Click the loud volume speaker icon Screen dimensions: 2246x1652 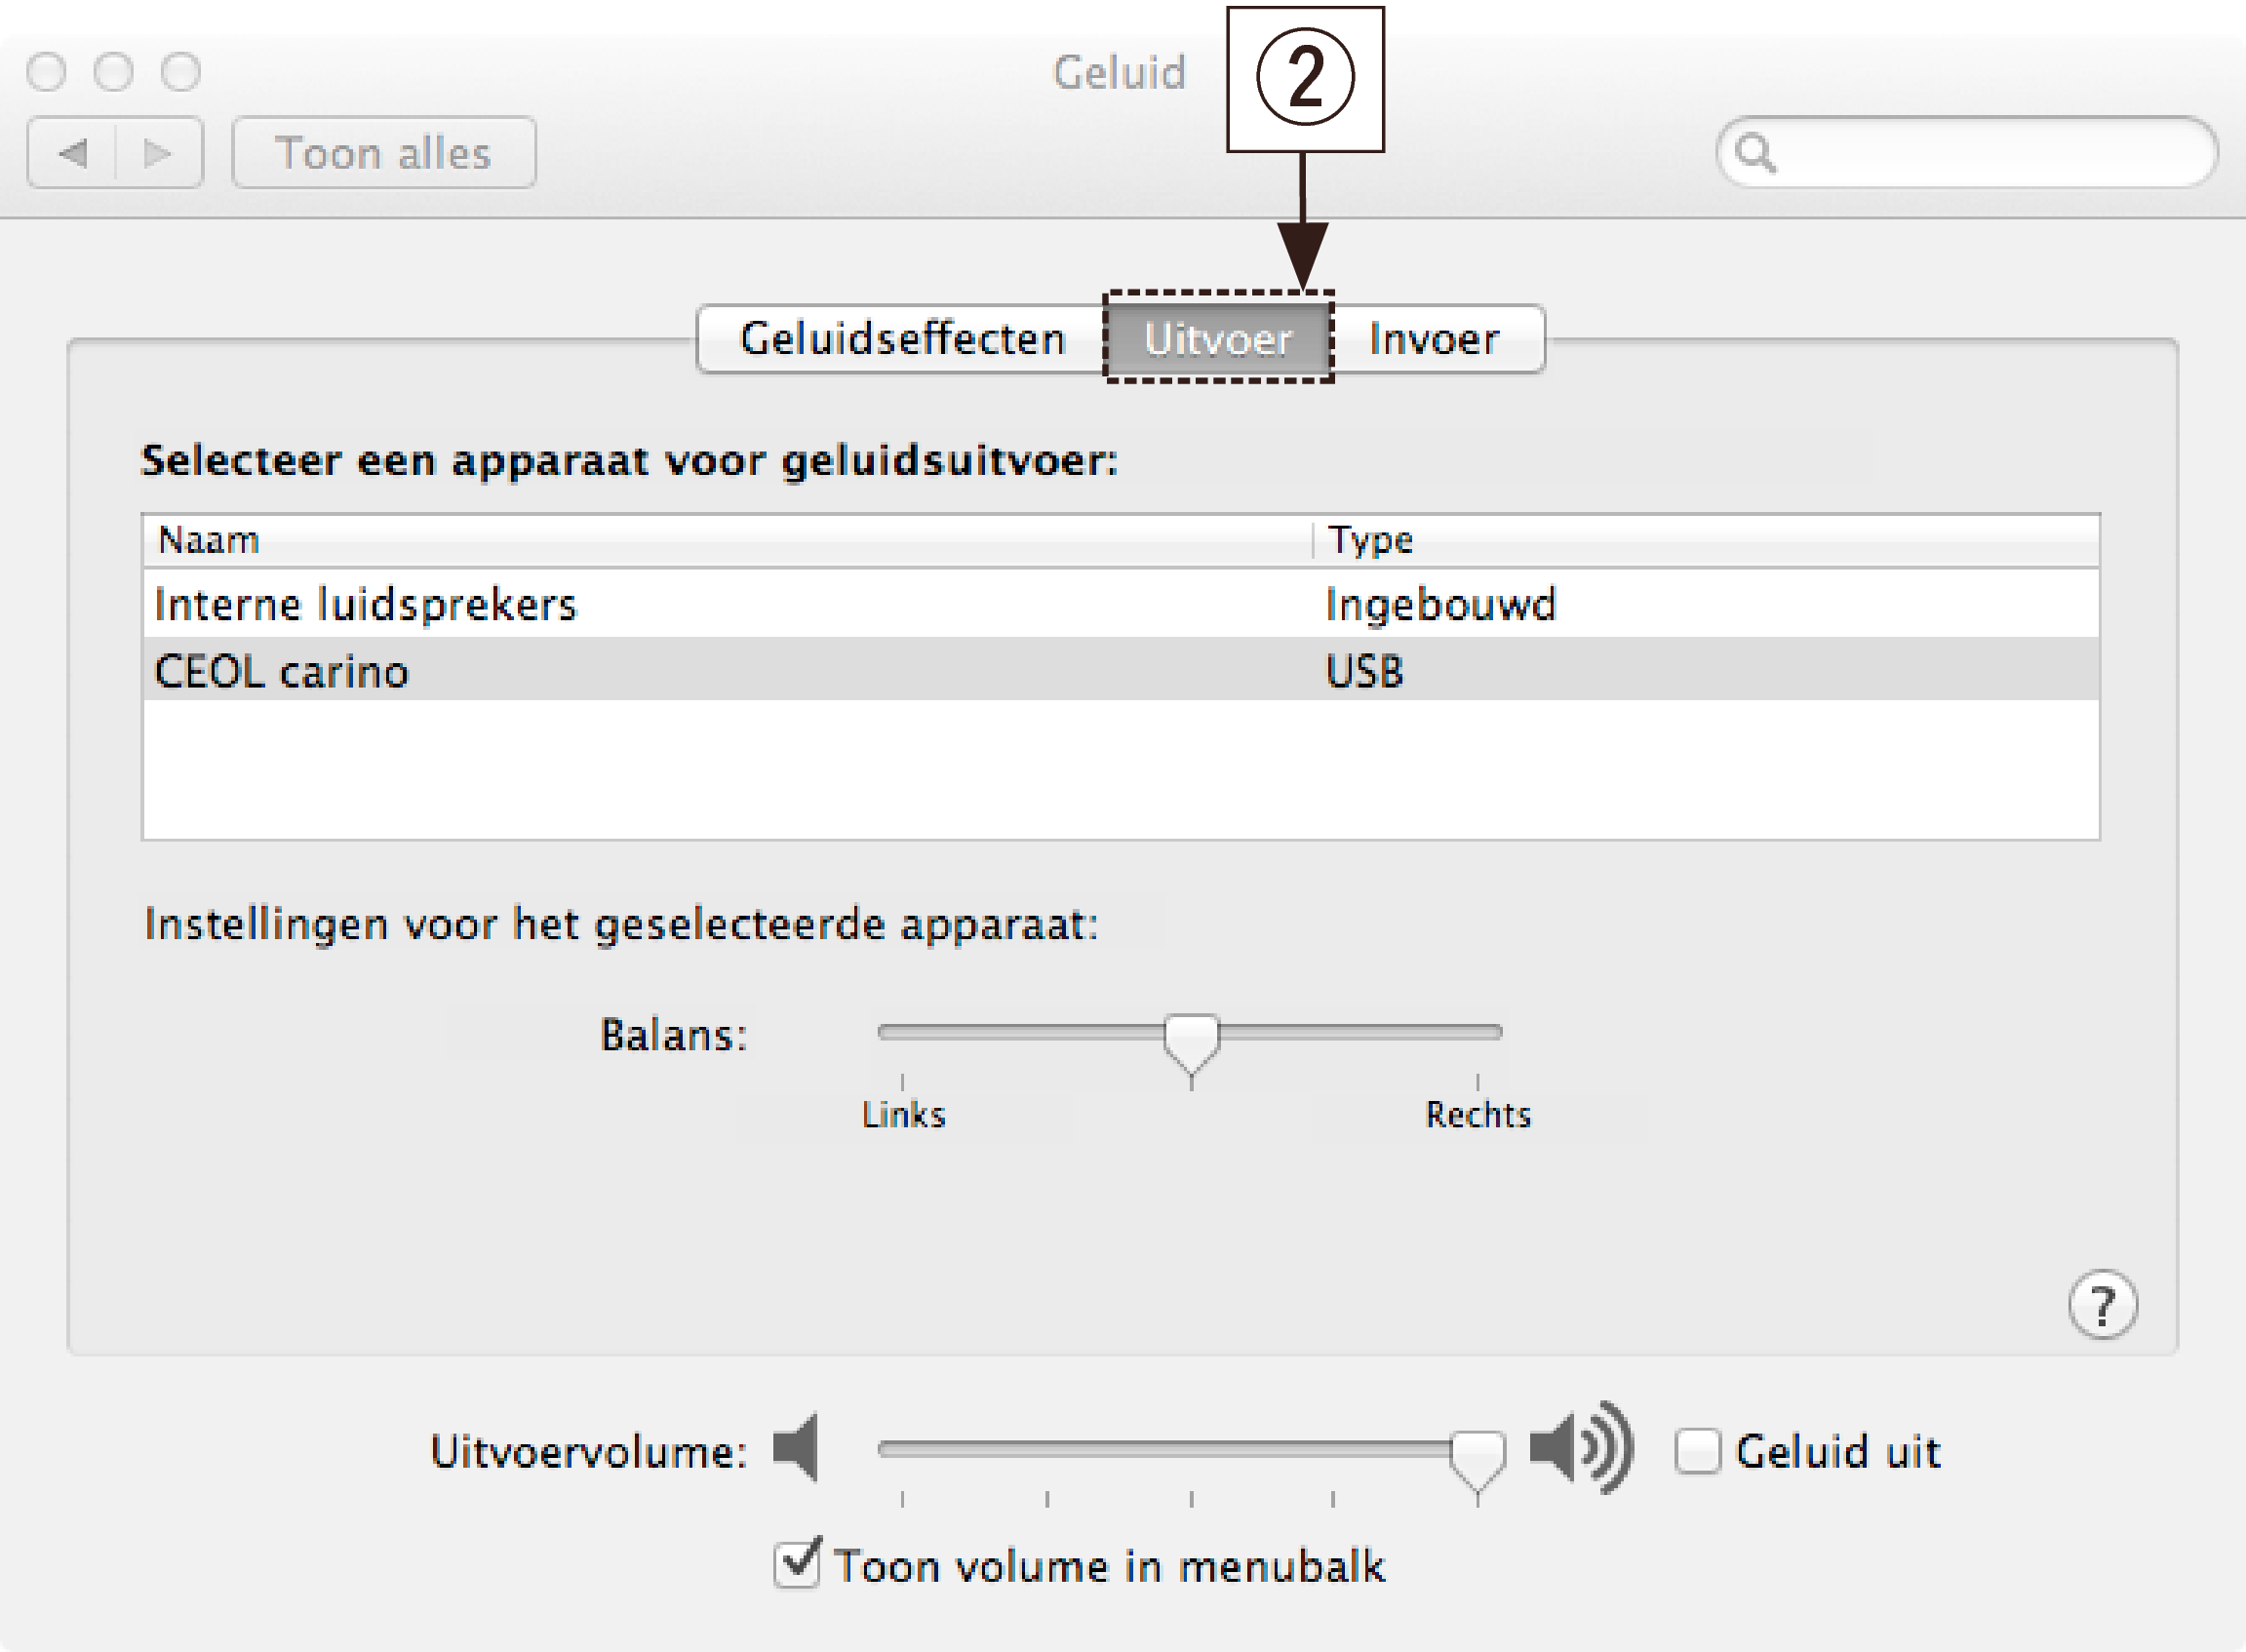(x=1580, y=1448)
